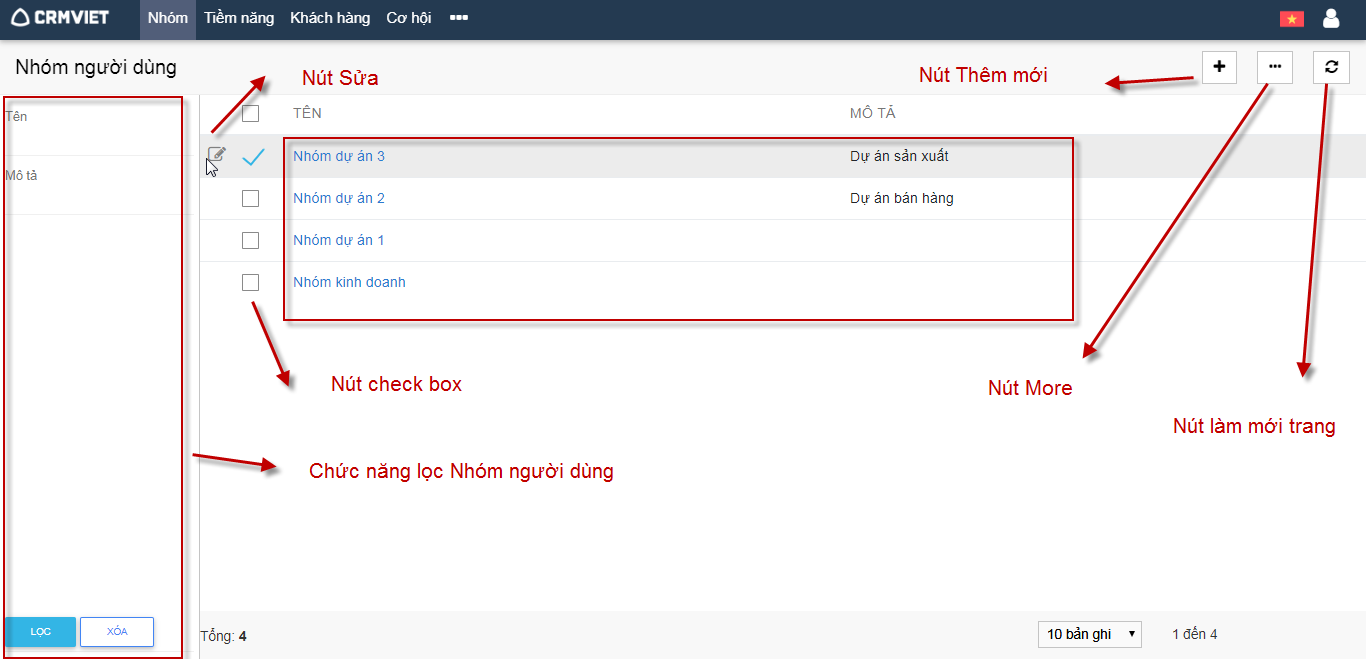
Task: Click the edit pencil icon for Nhóm dự án 3
Action: tap(216, 155)
